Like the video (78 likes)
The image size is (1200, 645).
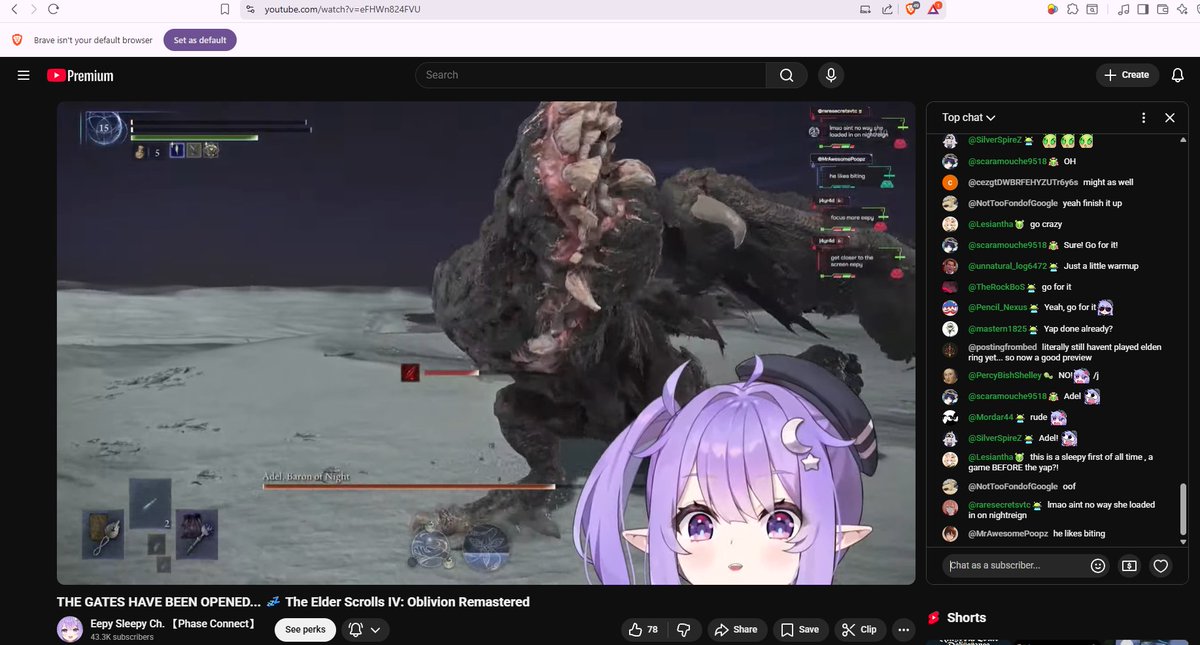642,629
